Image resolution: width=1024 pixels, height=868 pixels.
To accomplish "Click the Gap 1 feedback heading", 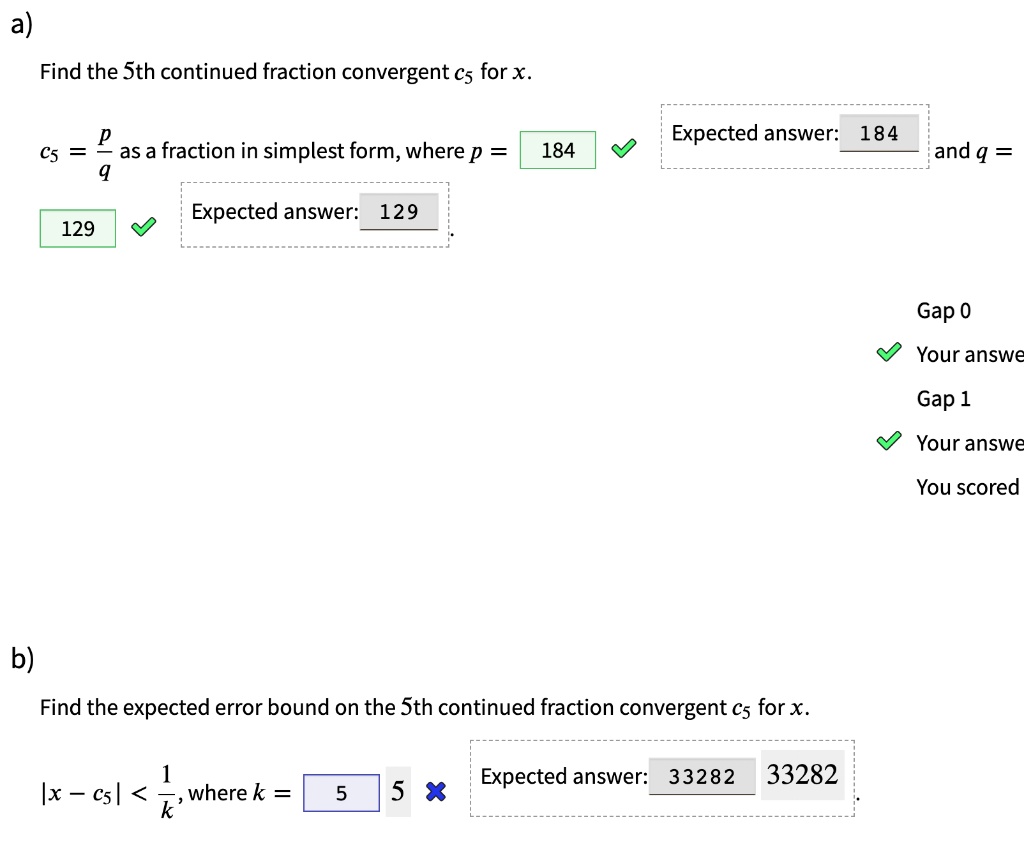I will pos(944,398).
